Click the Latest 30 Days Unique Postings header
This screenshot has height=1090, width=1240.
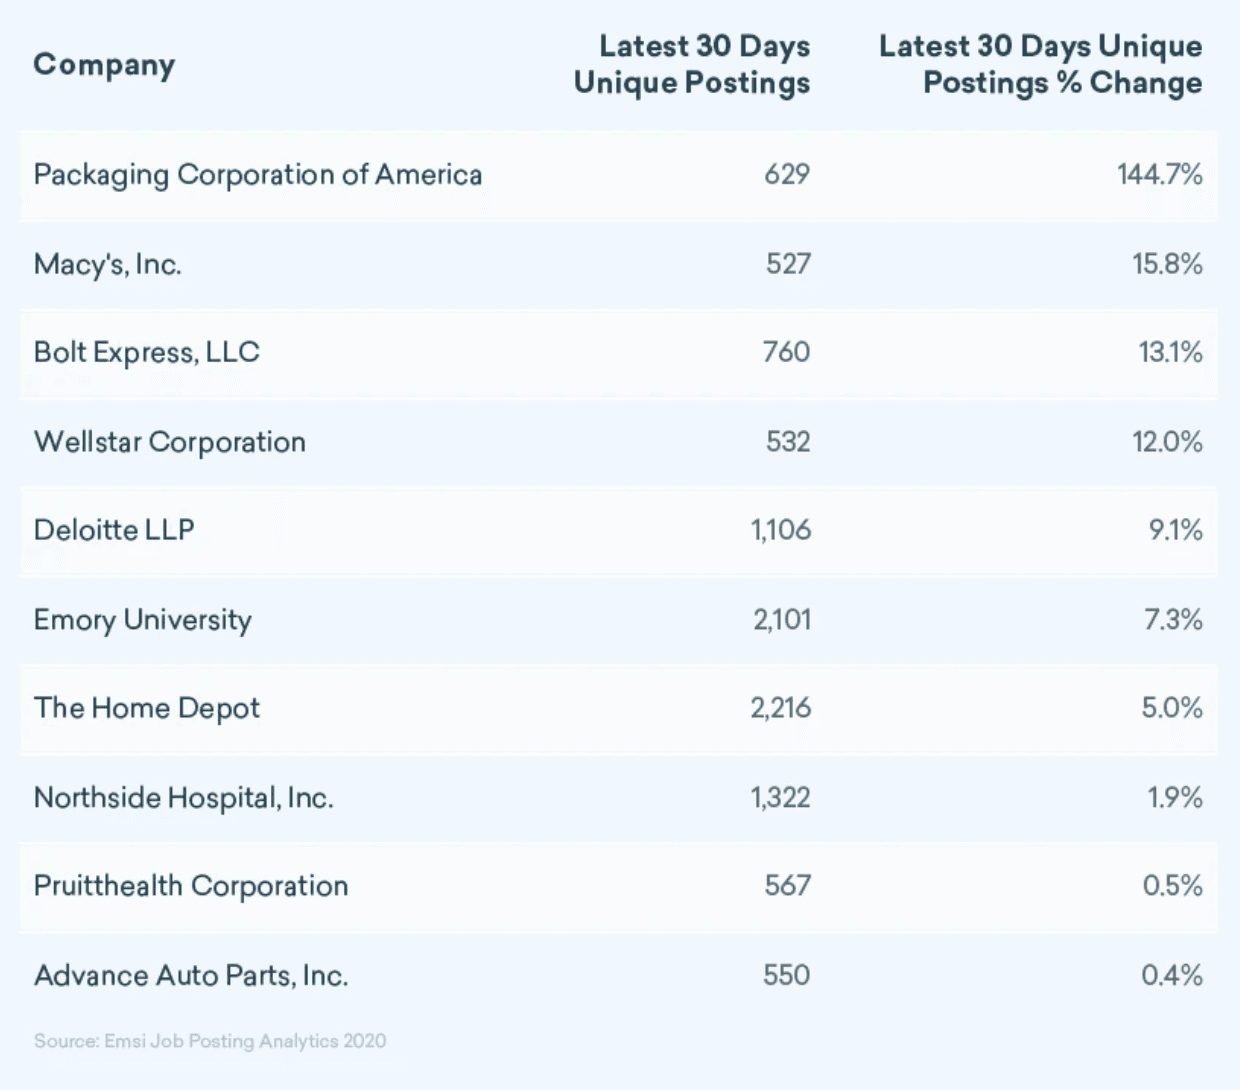692,64
